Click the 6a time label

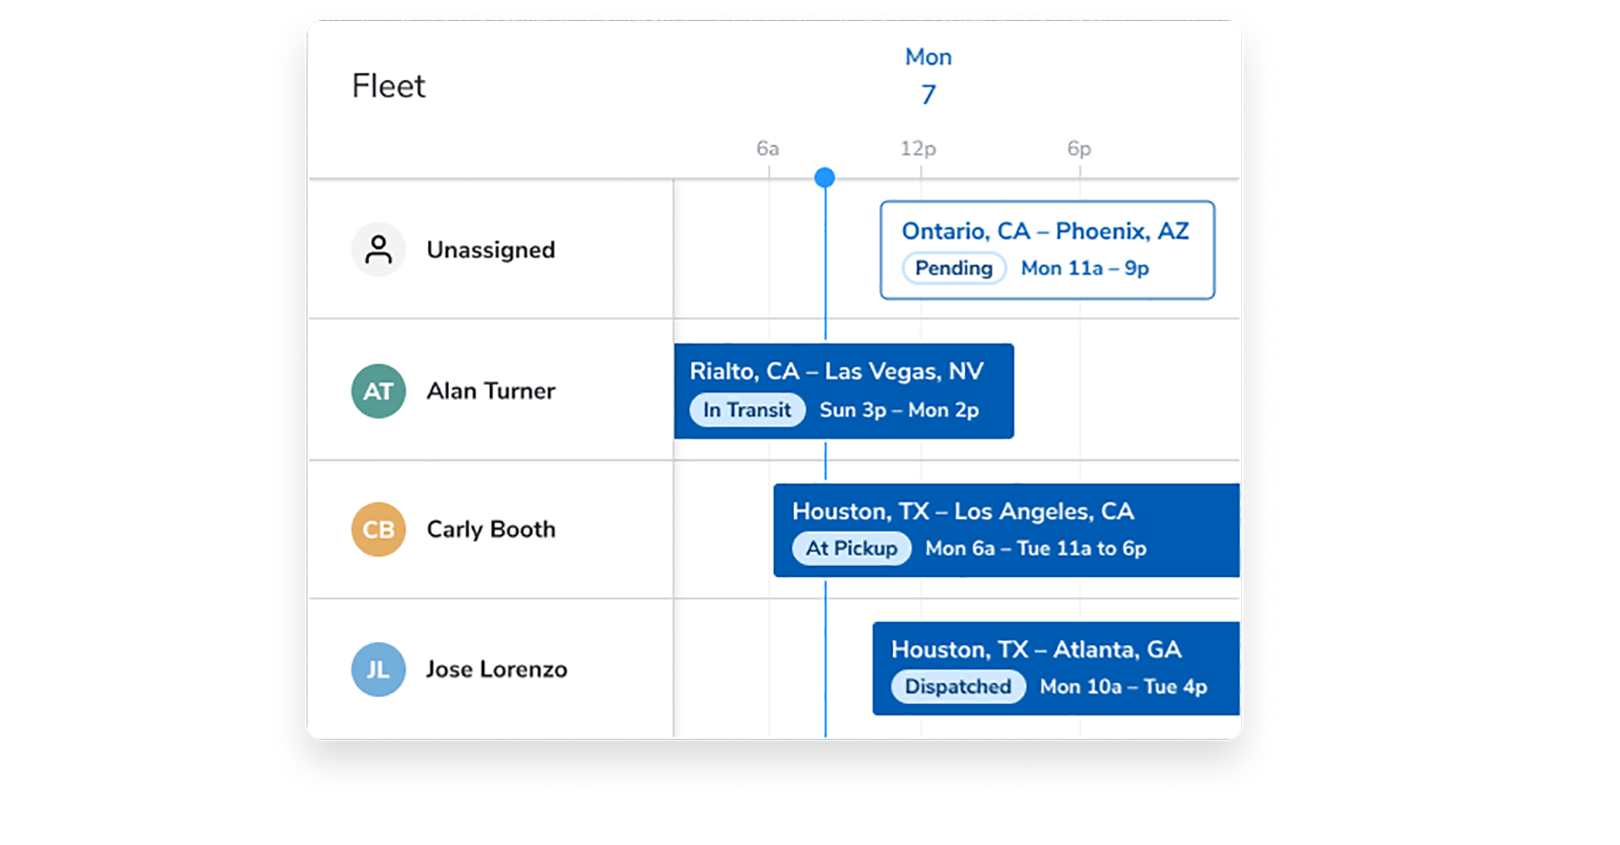pyautogui.click(x=767, y=148)
